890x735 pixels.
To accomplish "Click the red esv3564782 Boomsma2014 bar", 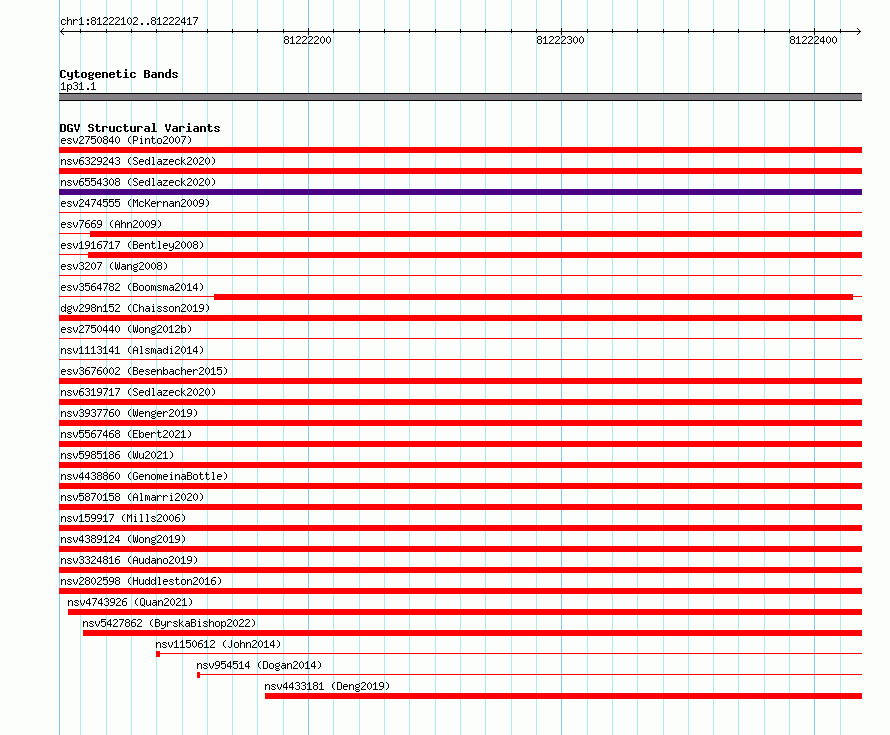I will pyautogui.click(x=533, y=297).
